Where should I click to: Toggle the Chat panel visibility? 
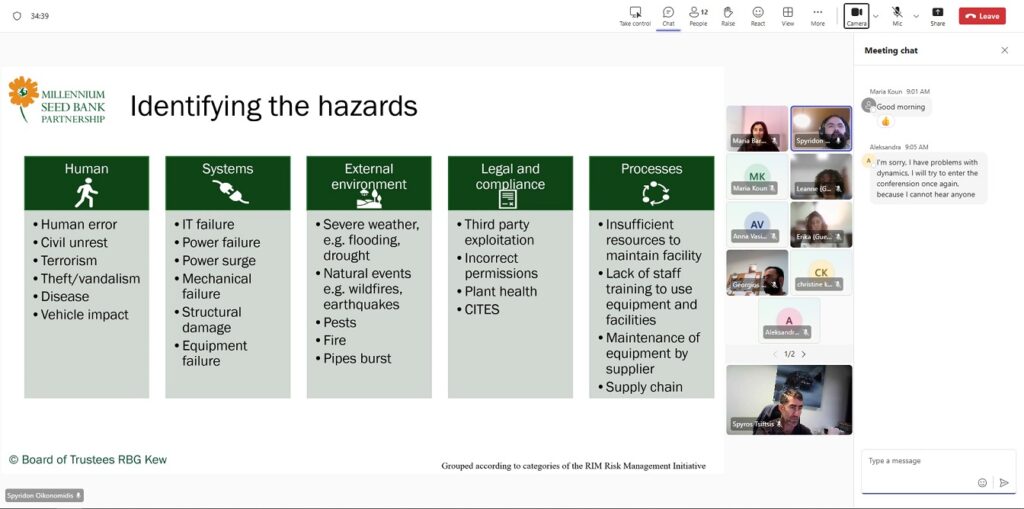668,13
